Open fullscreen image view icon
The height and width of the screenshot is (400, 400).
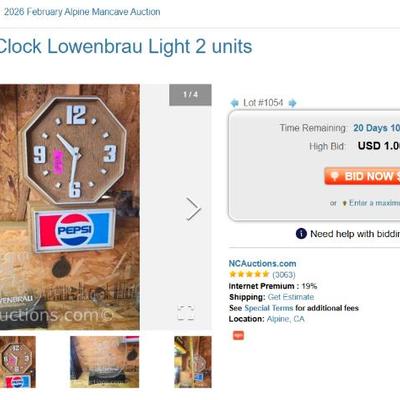click(x=186, y=312)
